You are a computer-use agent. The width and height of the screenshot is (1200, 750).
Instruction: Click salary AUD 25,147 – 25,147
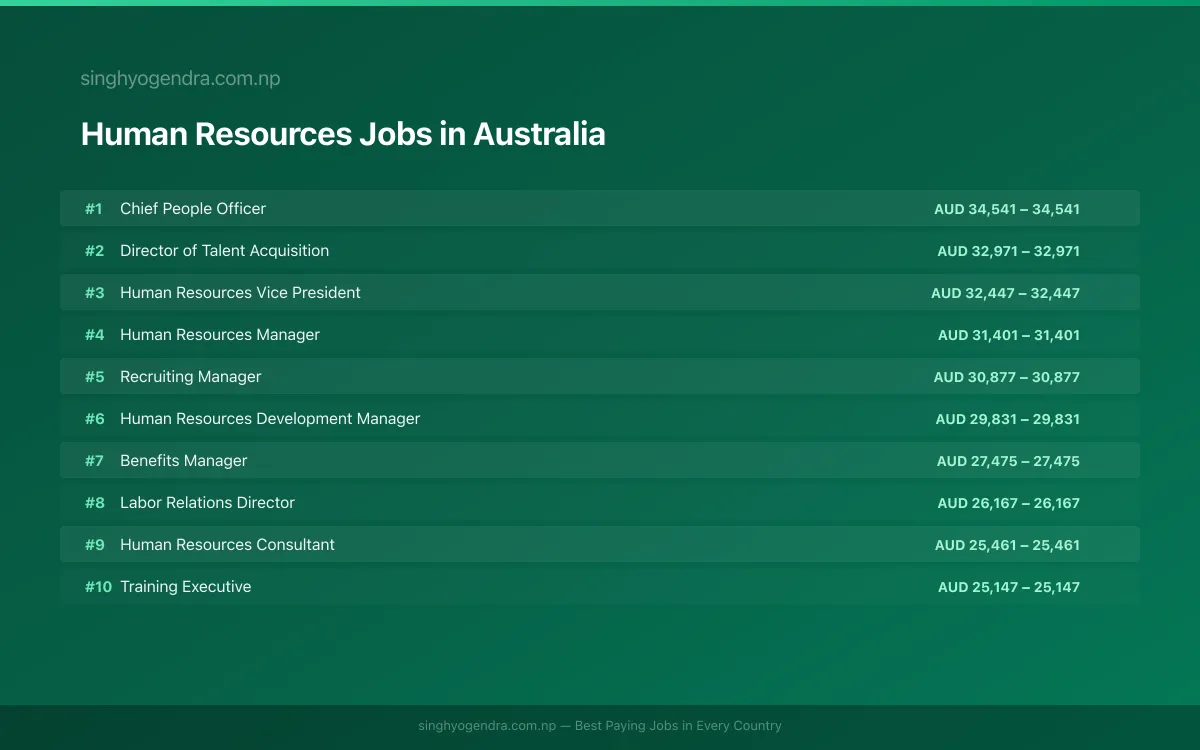tap(1009, 587)
